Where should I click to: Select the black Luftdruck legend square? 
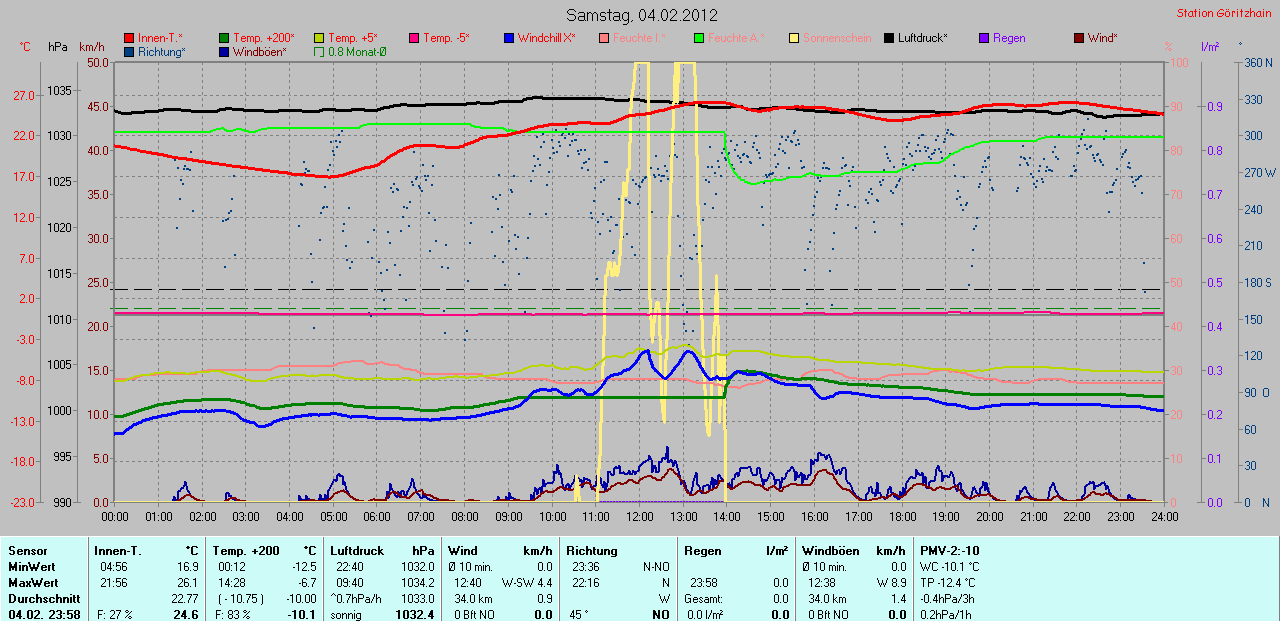(889, 38)
